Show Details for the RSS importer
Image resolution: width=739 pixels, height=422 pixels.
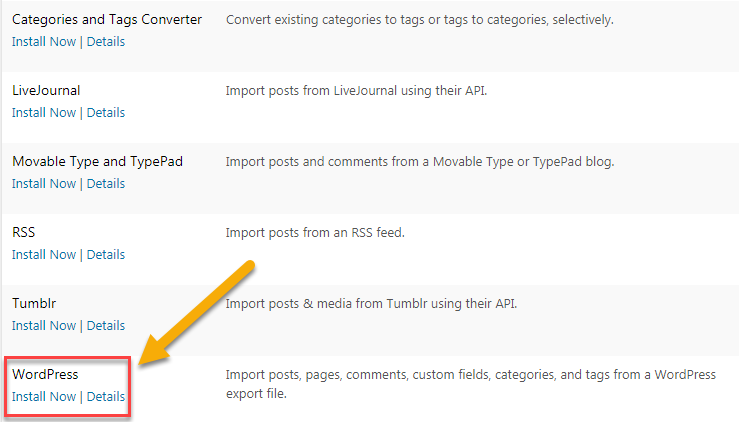[x=106, y=254]
